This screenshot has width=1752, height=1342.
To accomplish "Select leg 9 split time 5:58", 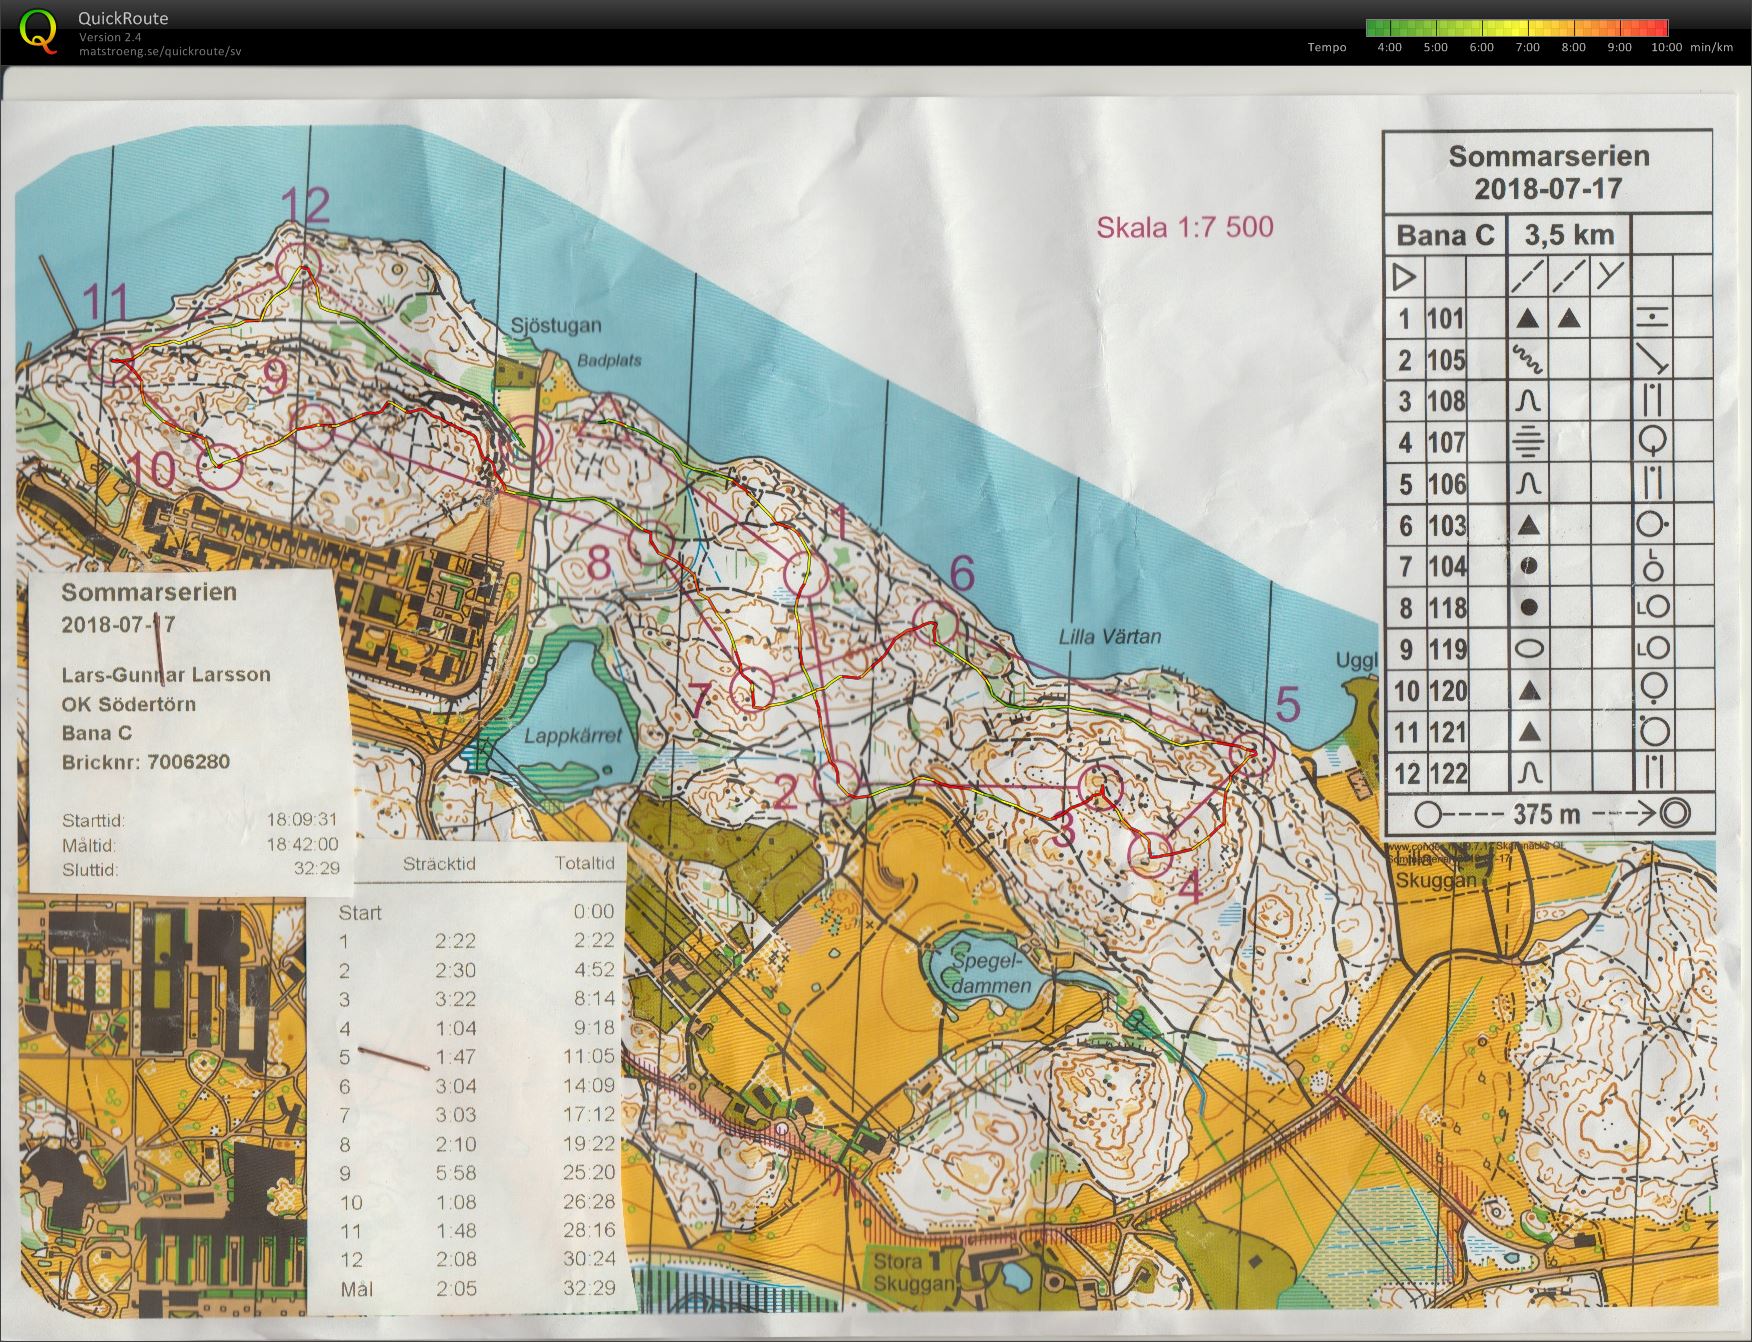I will 456,1173.
